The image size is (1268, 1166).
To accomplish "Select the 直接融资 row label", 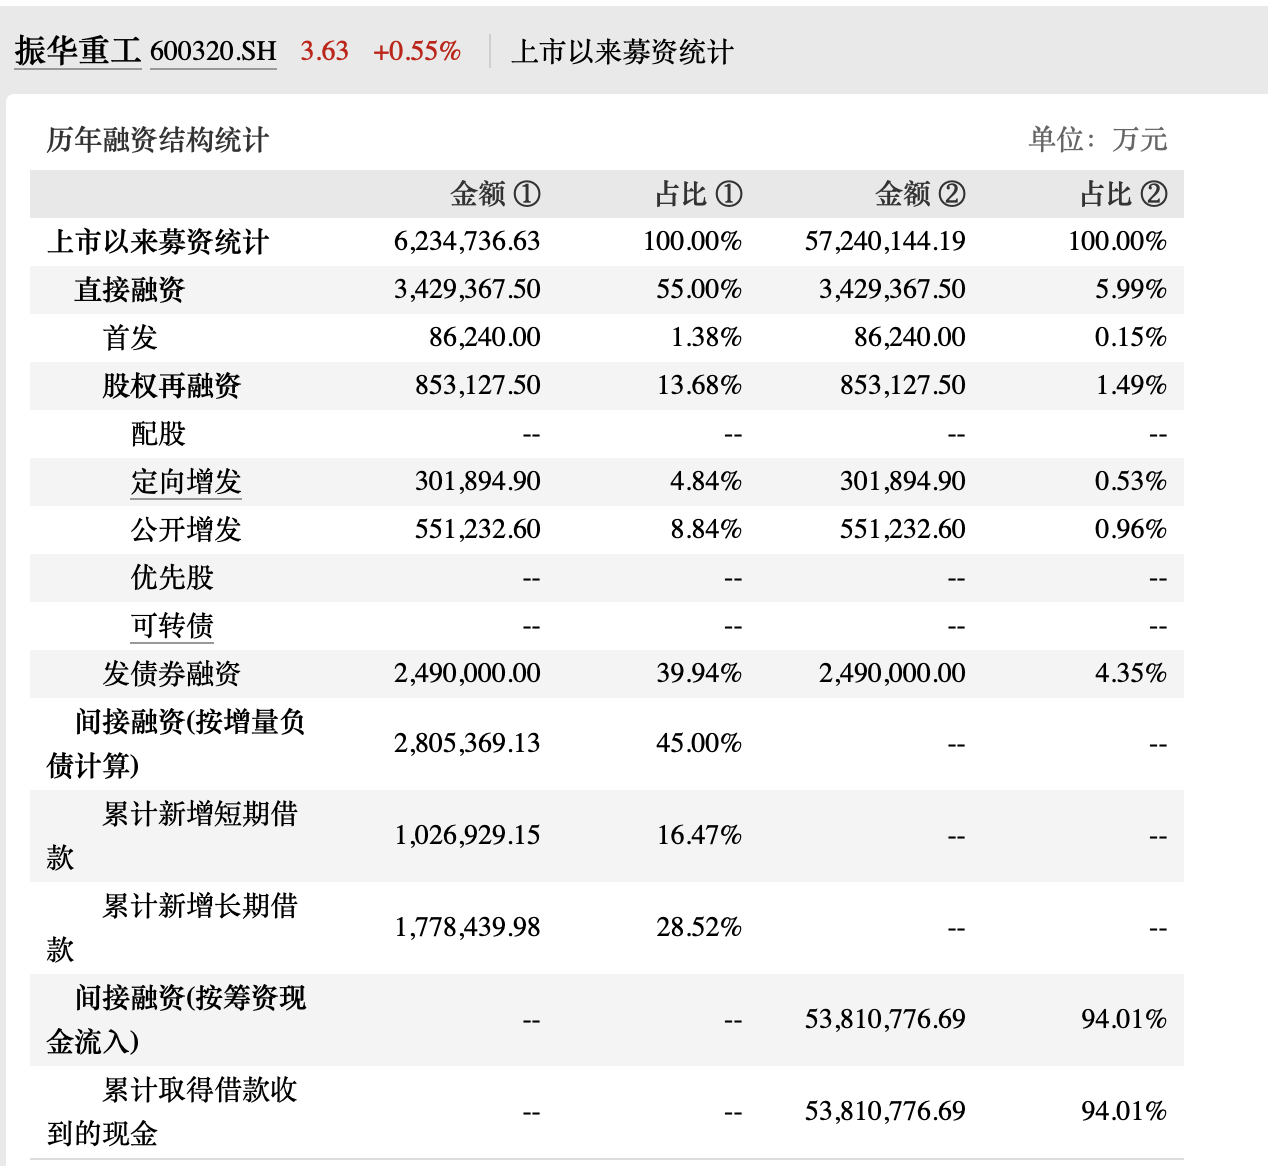I will (x=130, y=290).
